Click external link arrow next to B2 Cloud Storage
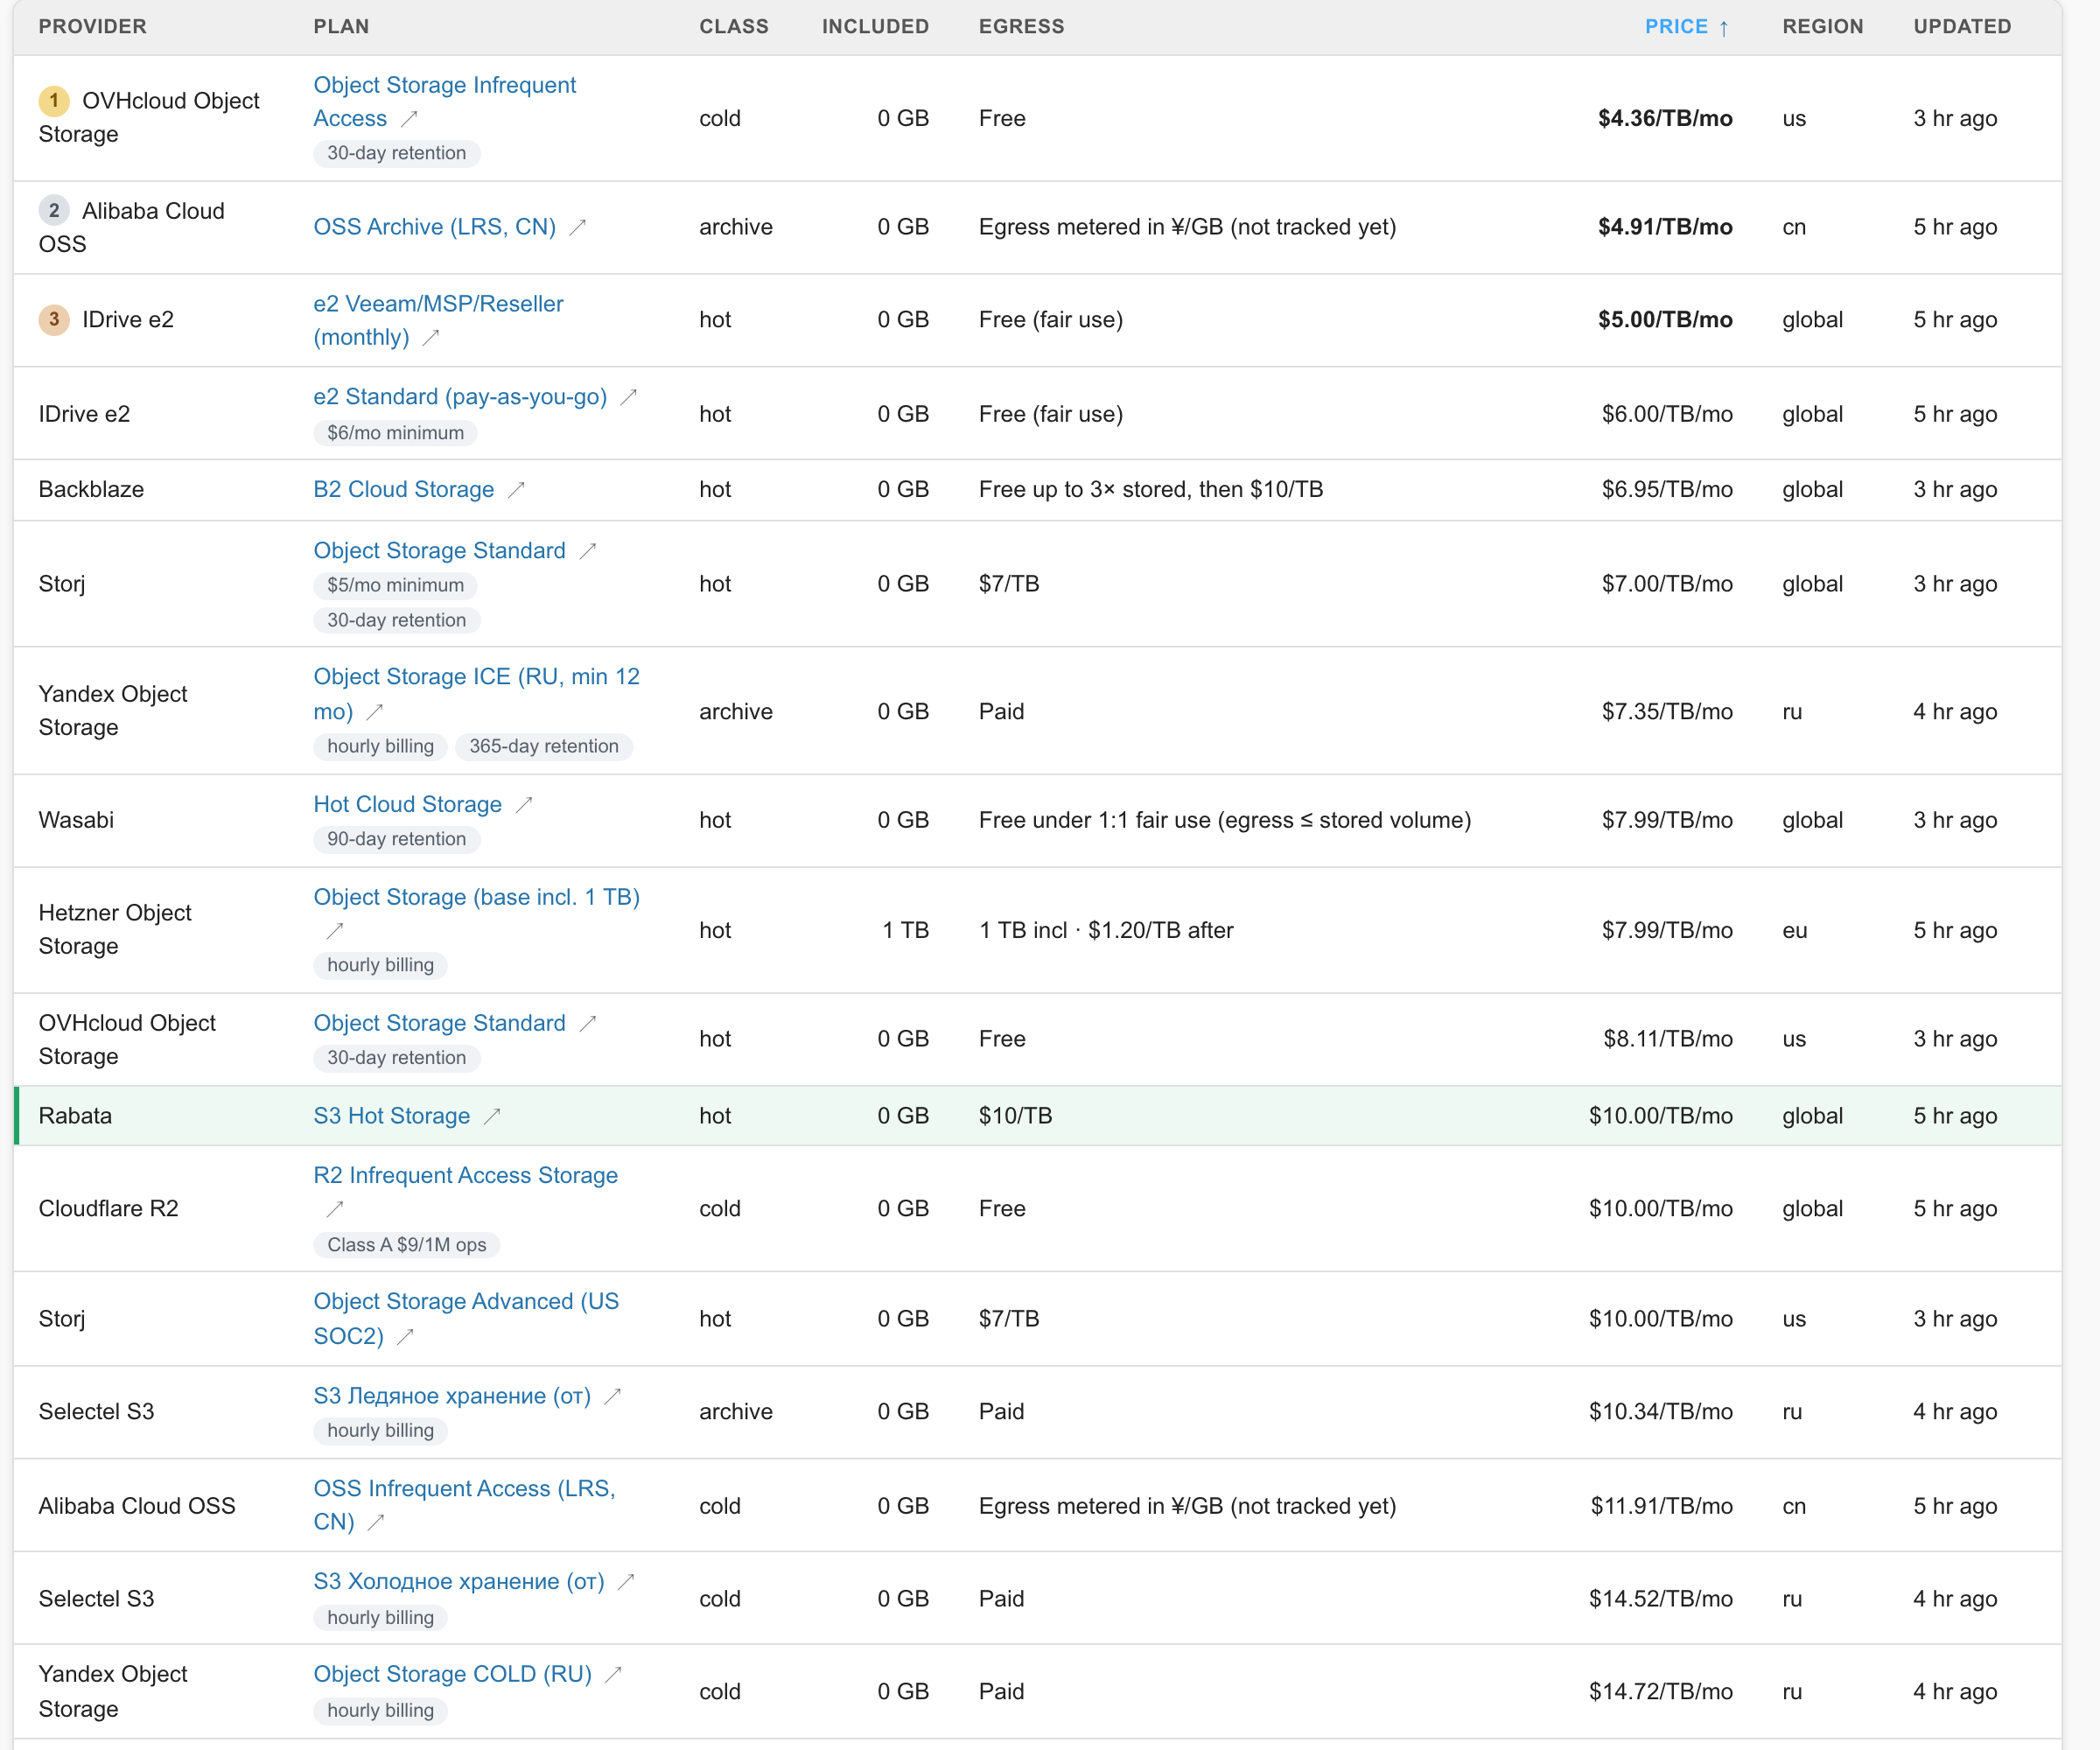The width and height of the screenshot is (2100, 1750). point(516,490)
